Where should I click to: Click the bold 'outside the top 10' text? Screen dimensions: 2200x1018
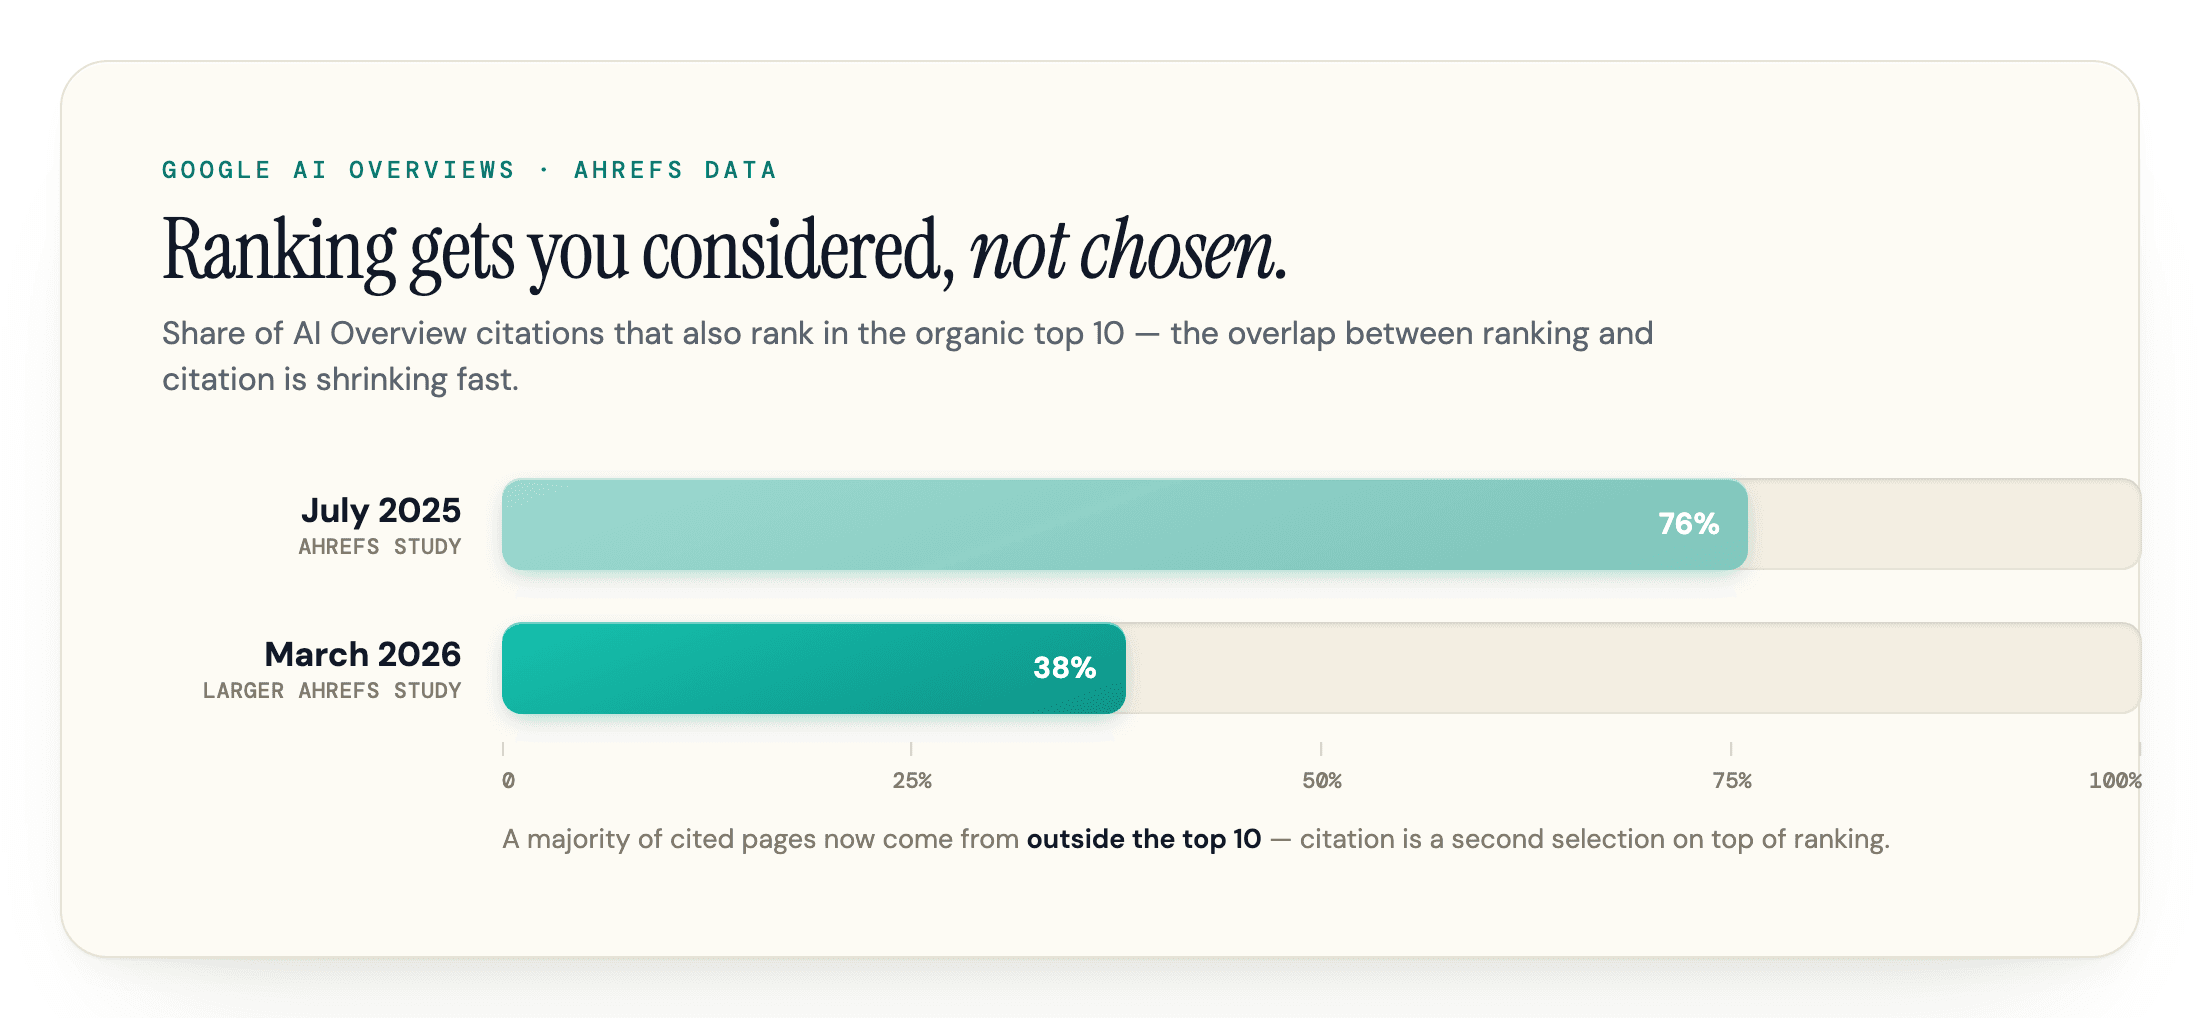[x=1144, y=838]
